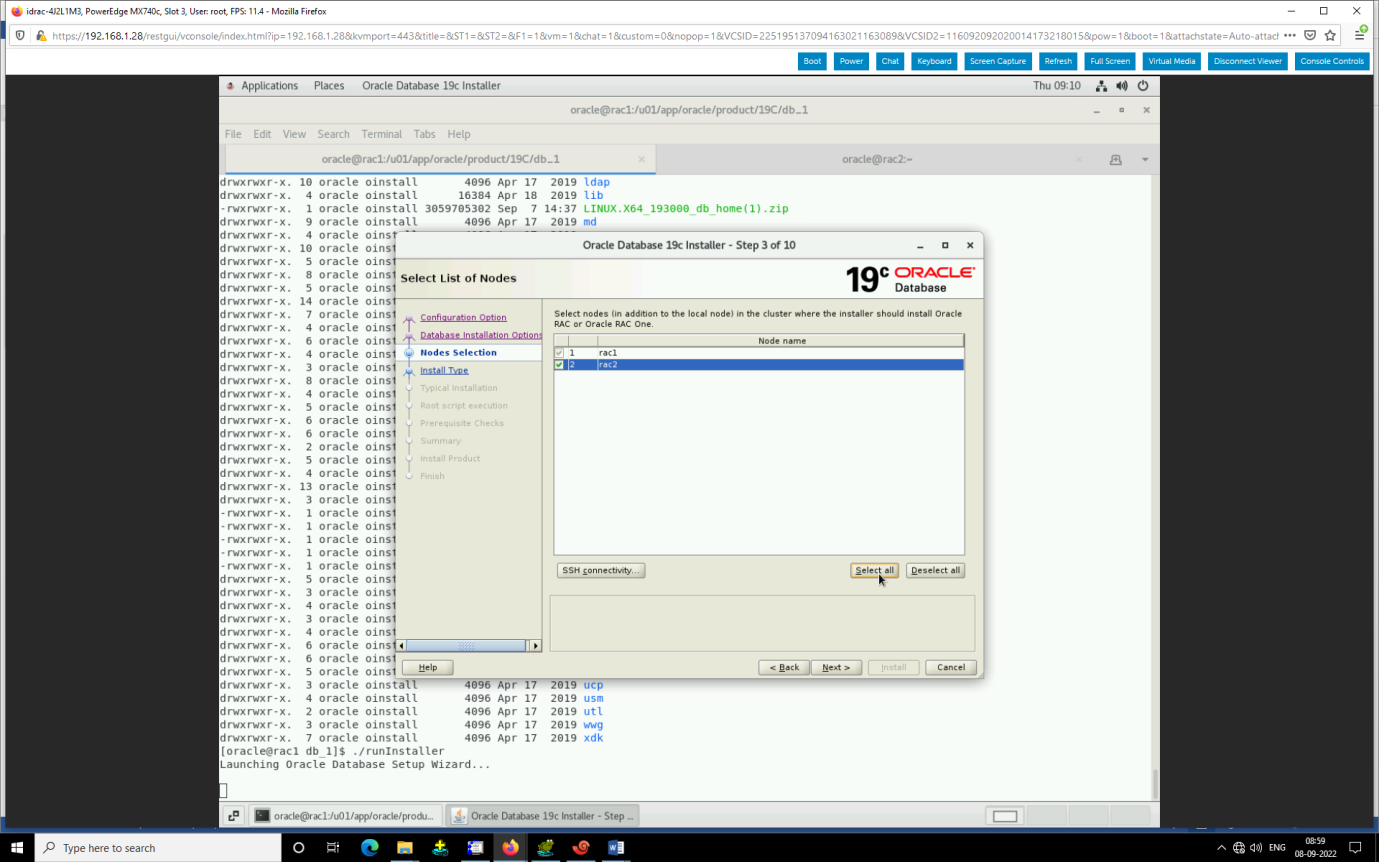Open the GNOME Applications menu
Image resolution: width=1379 pixels, height=862 pixels.
[269, 86]
